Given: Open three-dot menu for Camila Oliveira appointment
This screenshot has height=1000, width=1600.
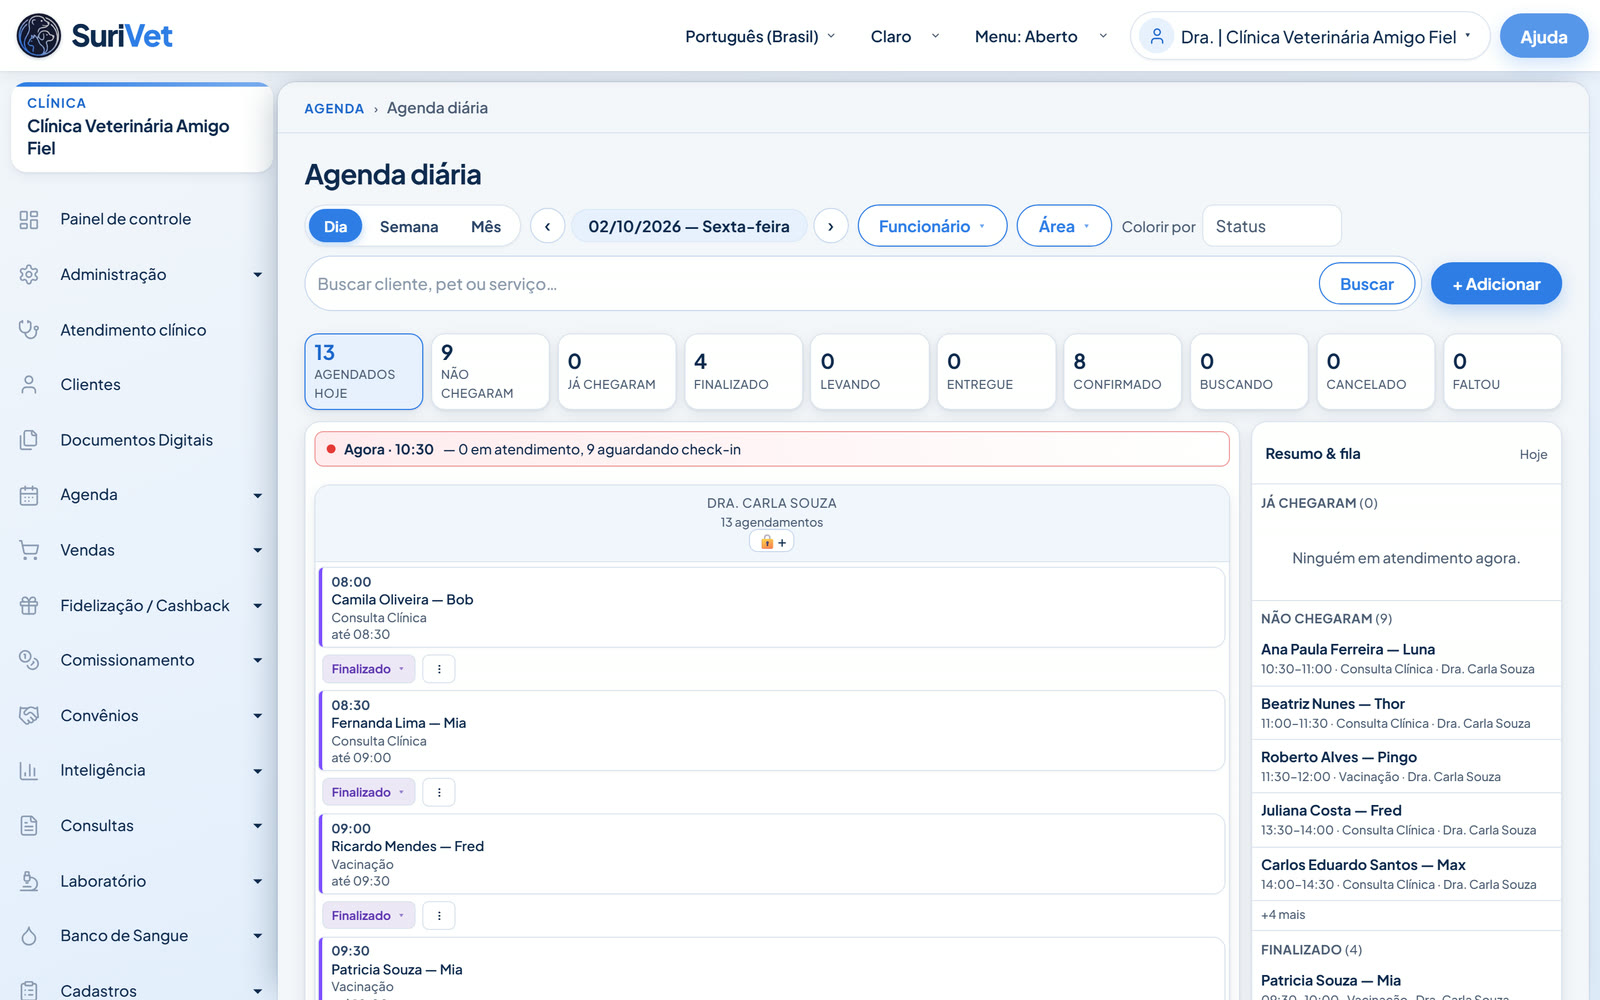Looking at the screenshot, I should click(x=439, y=669).
